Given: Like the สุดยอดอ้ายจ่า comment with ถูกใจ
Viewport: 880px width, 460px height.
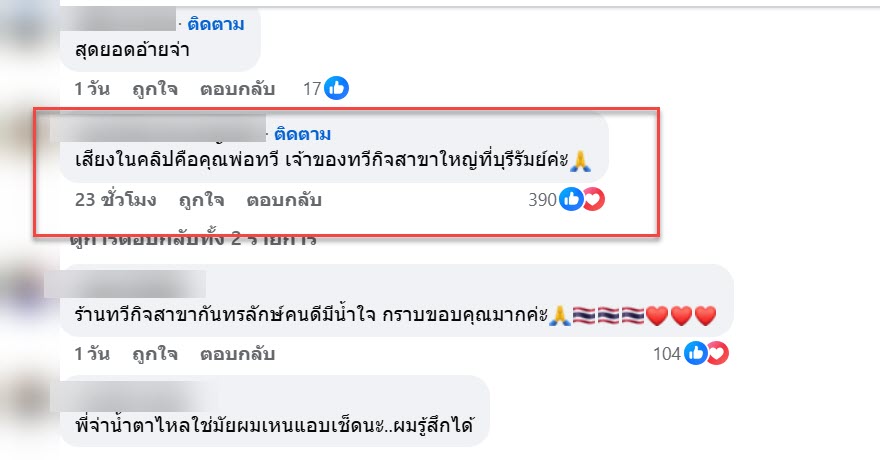Looking at the screenshot, I should (155, 89).
